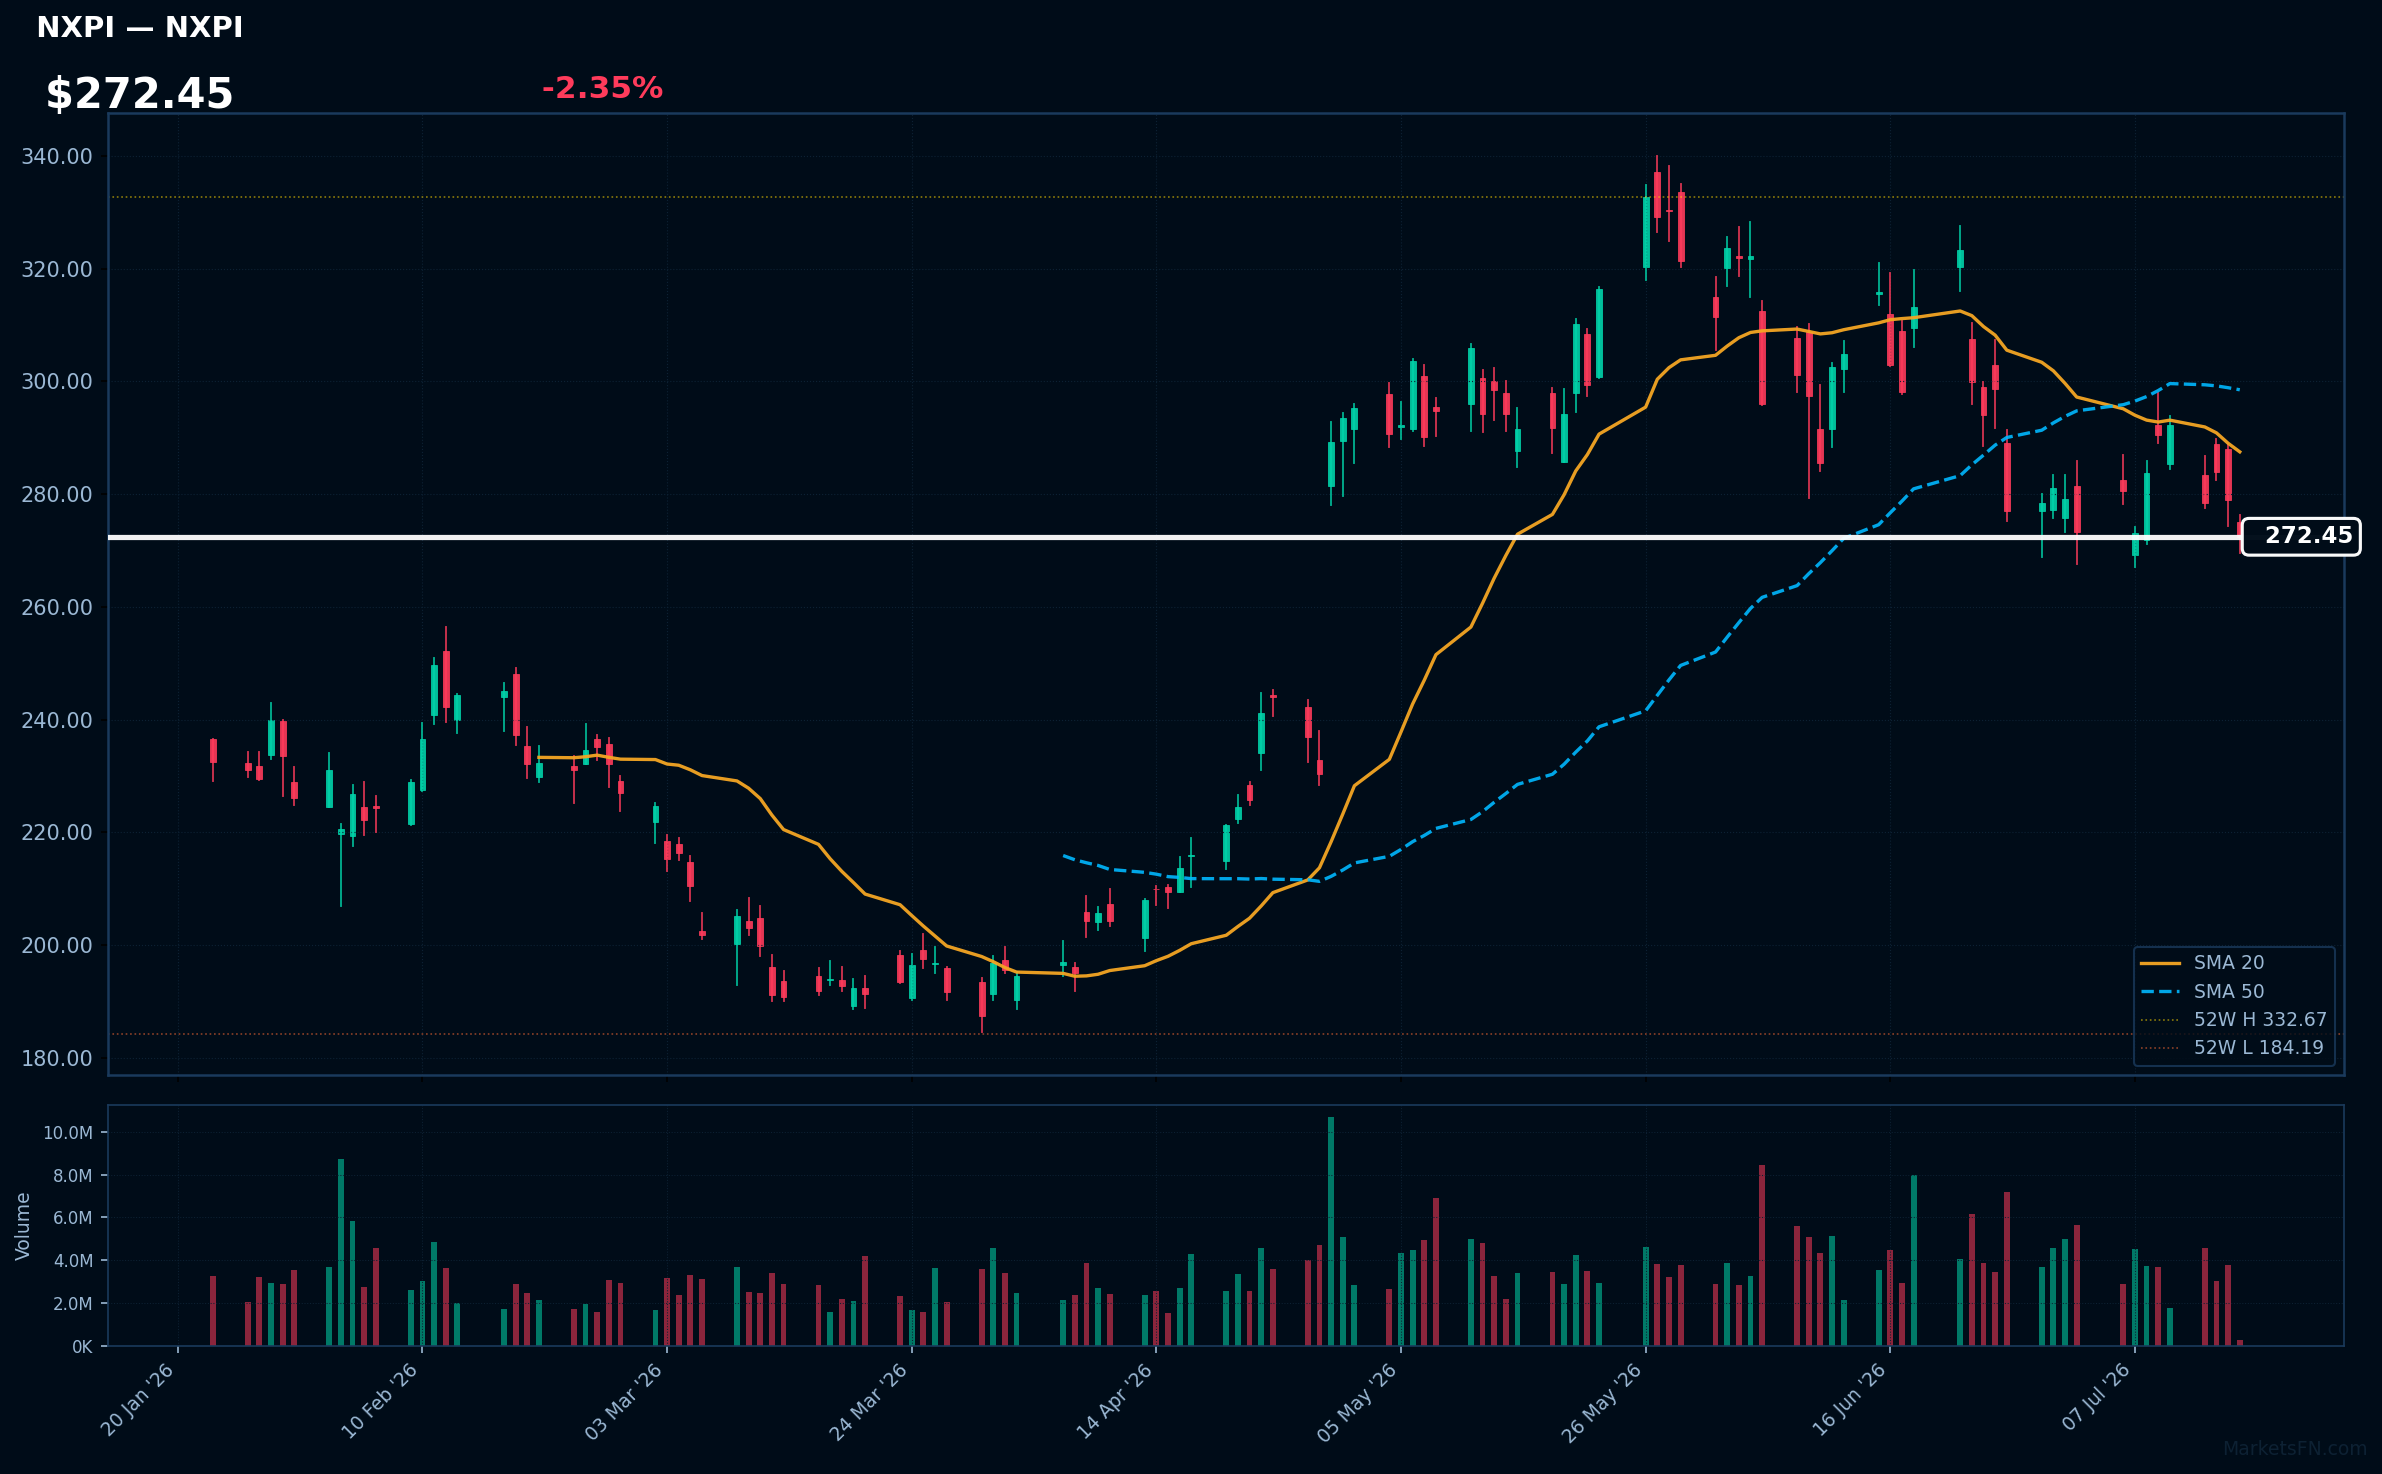The width and height of the screenshot is (2382, 1474).
Task: Click the 6.0M volume axis label
Action: pos(73,1218)
